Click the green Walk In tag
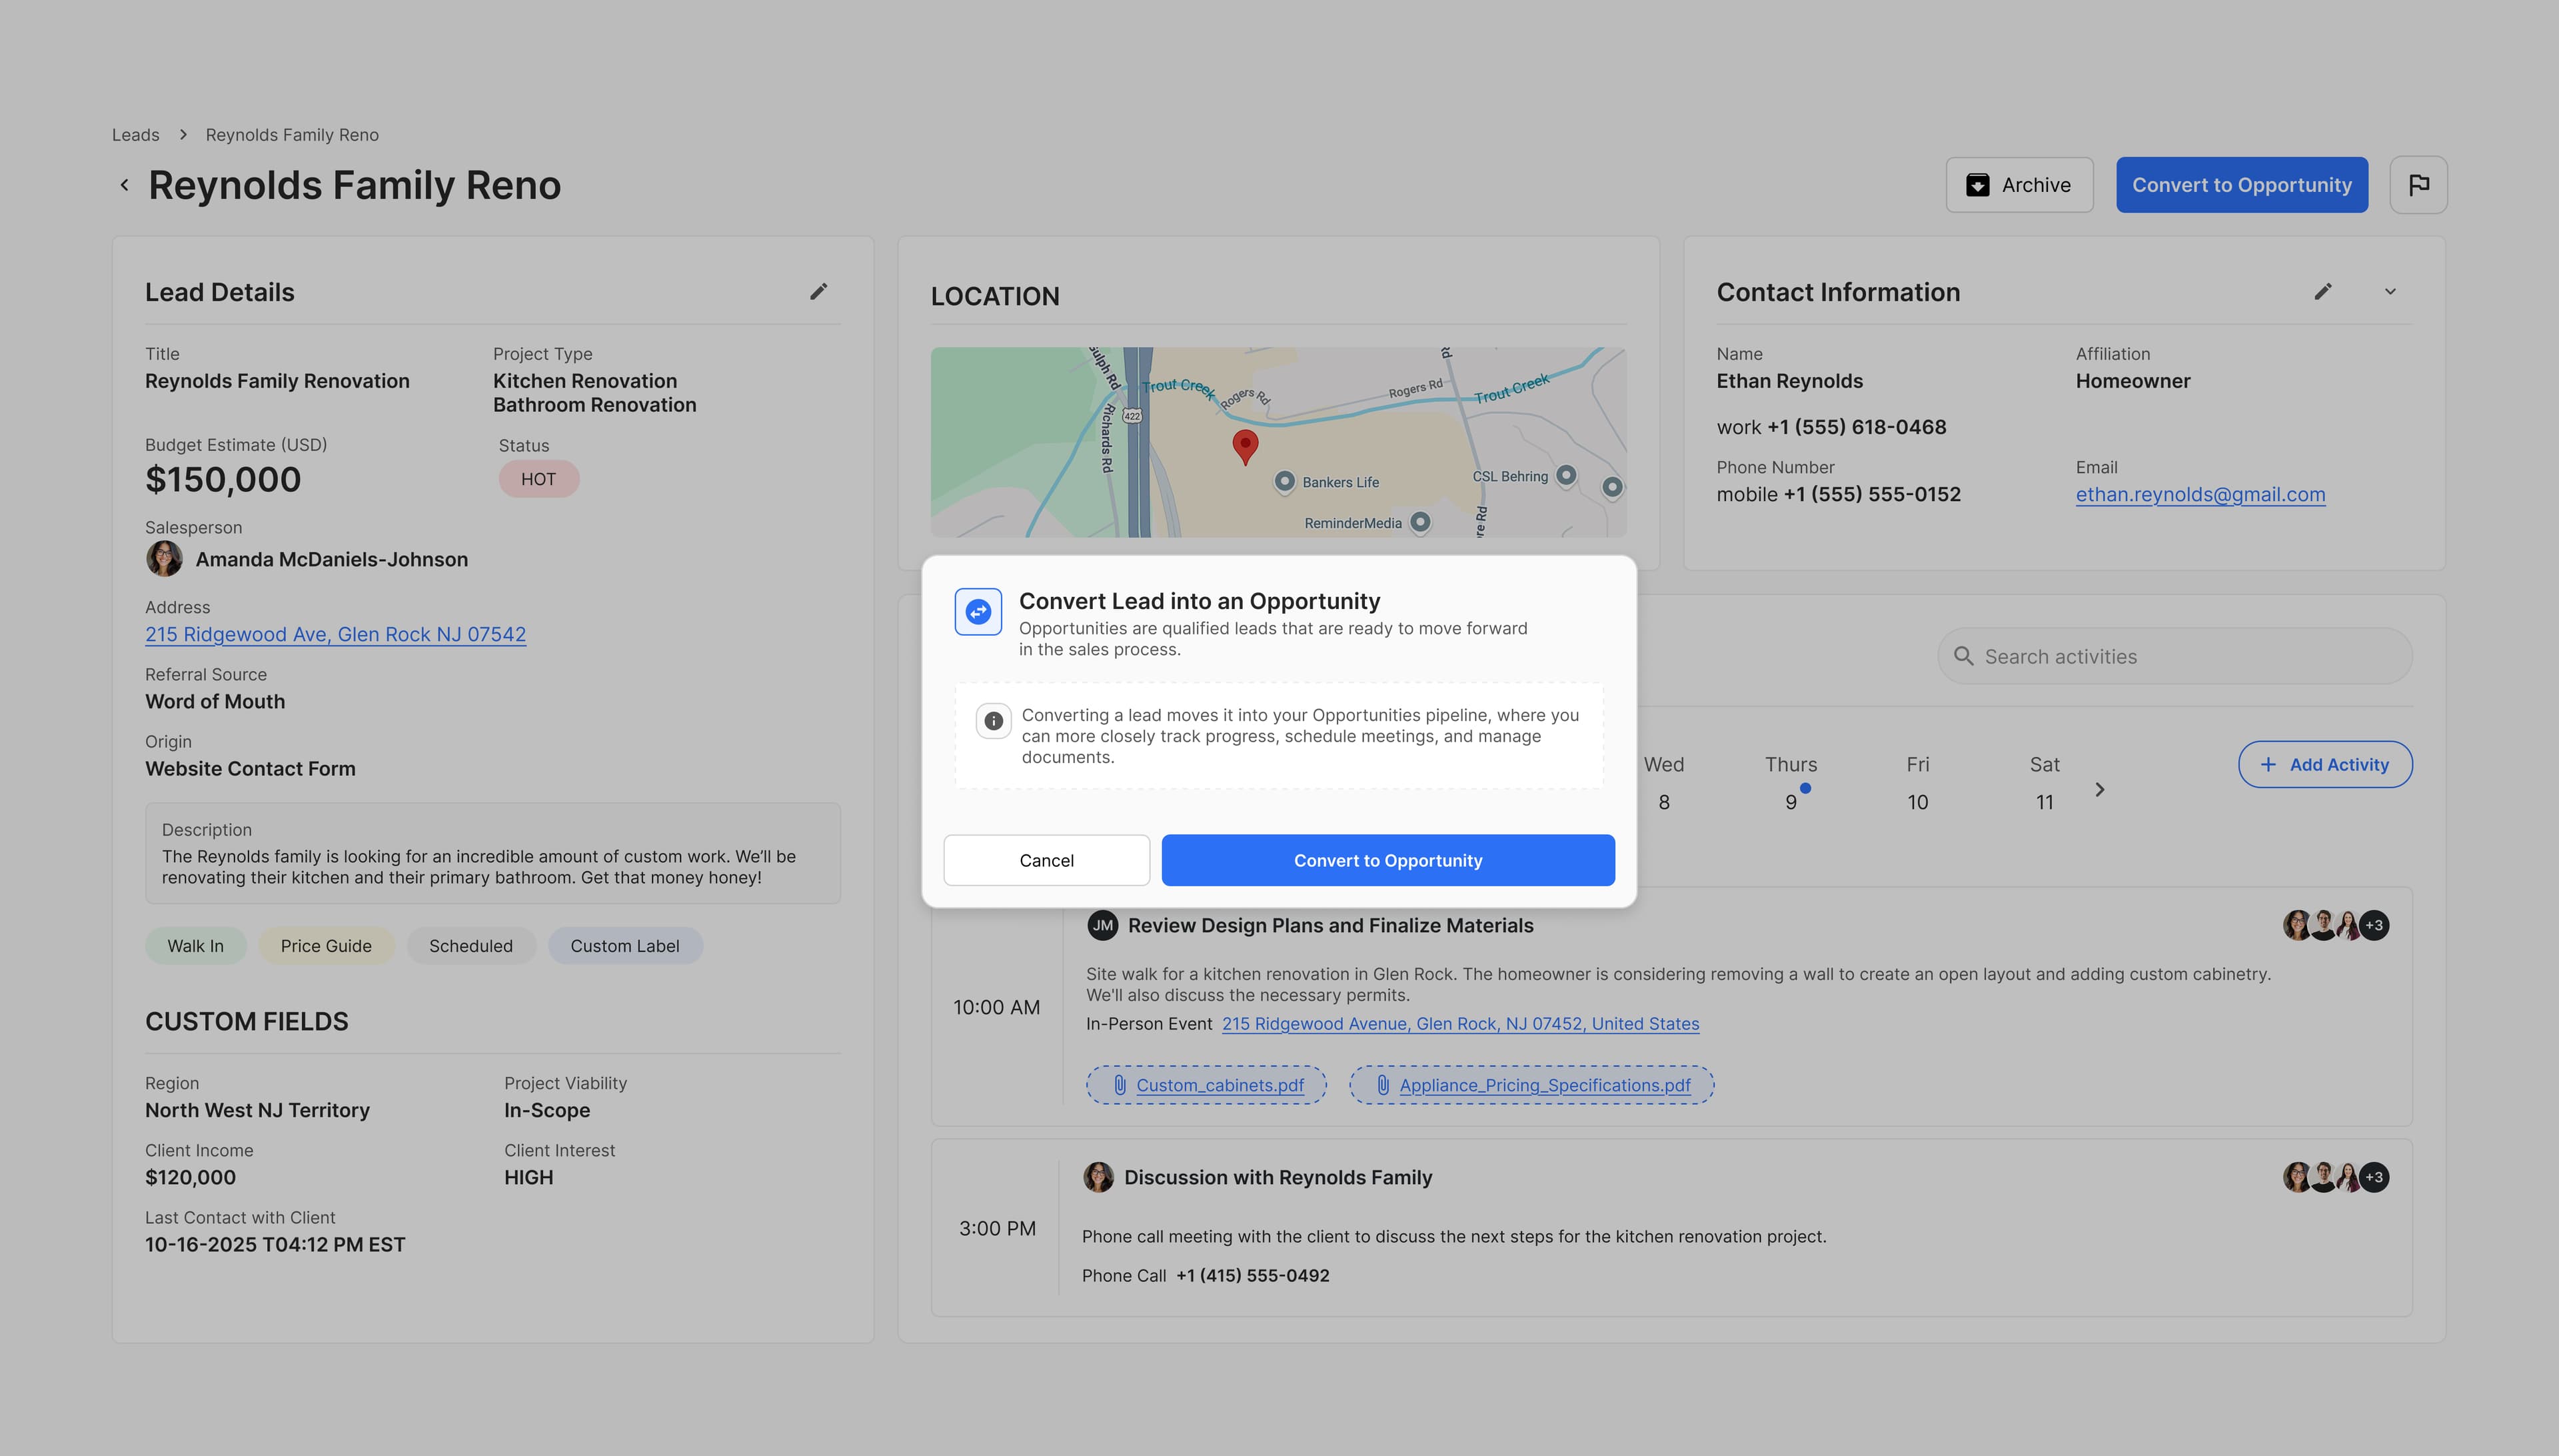 pyautogui.click(x=195, y=946)
